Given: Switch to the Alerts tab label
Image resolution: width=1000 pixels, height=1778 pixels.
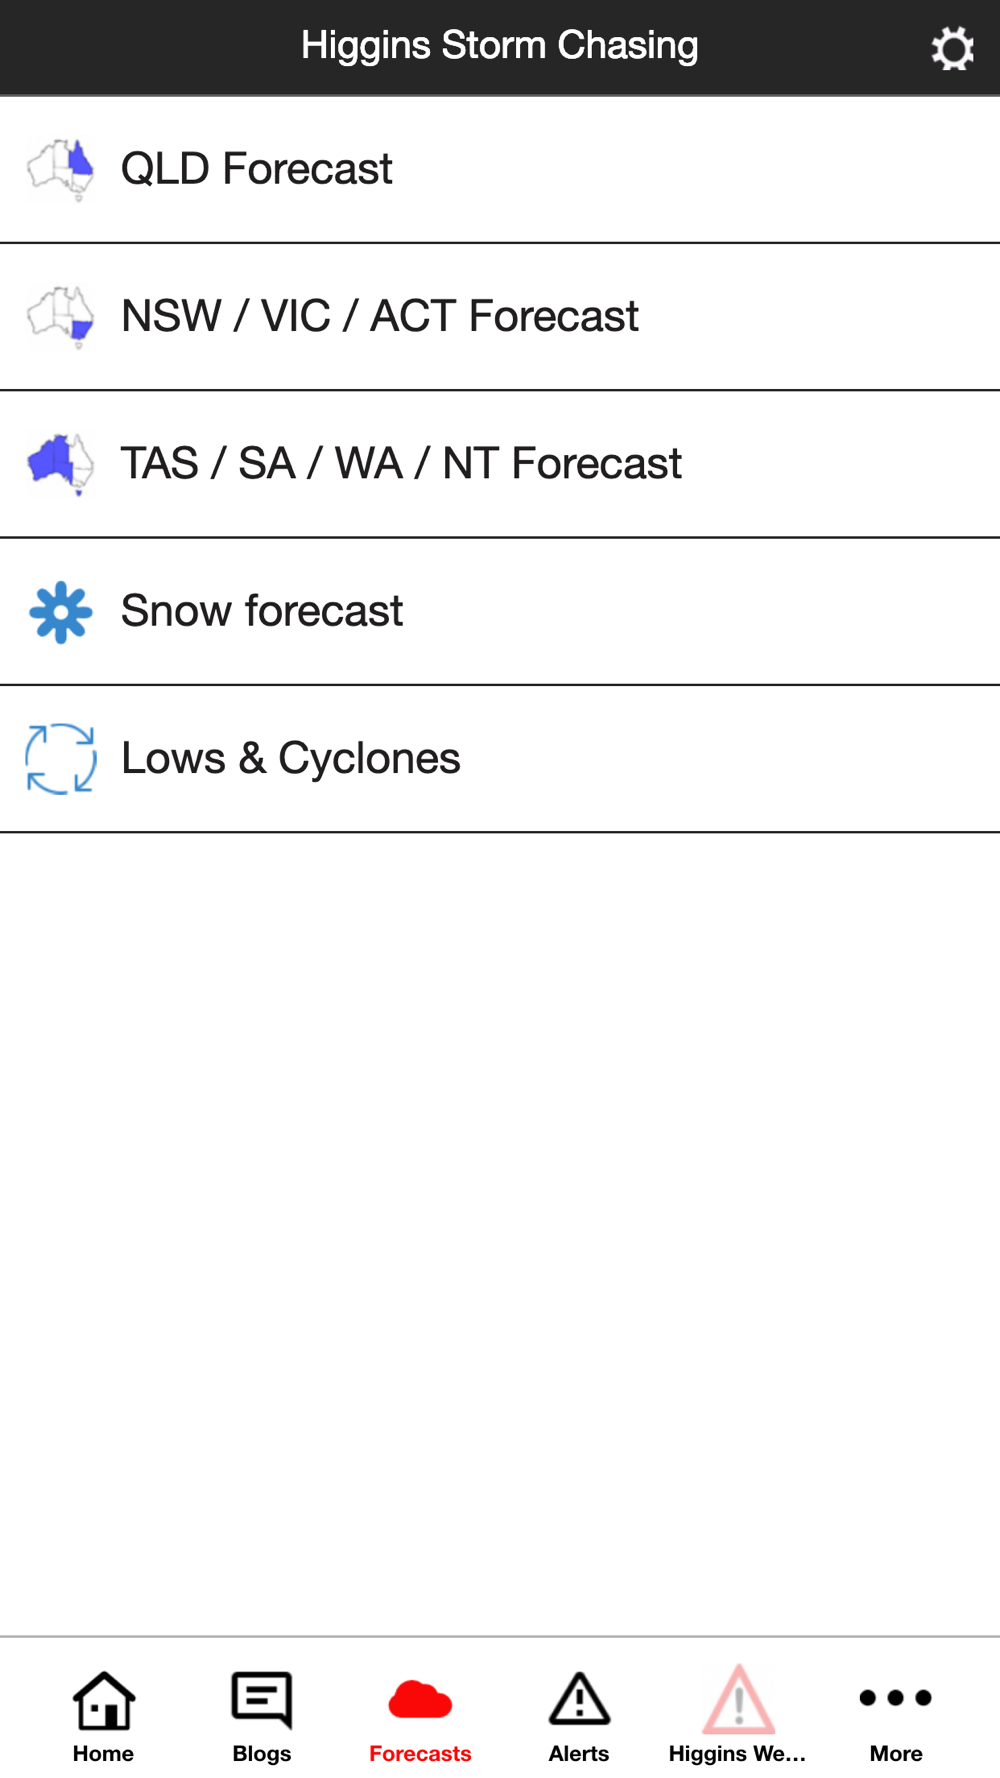Looking at the screenshot, I should (x=579, y=1754).
